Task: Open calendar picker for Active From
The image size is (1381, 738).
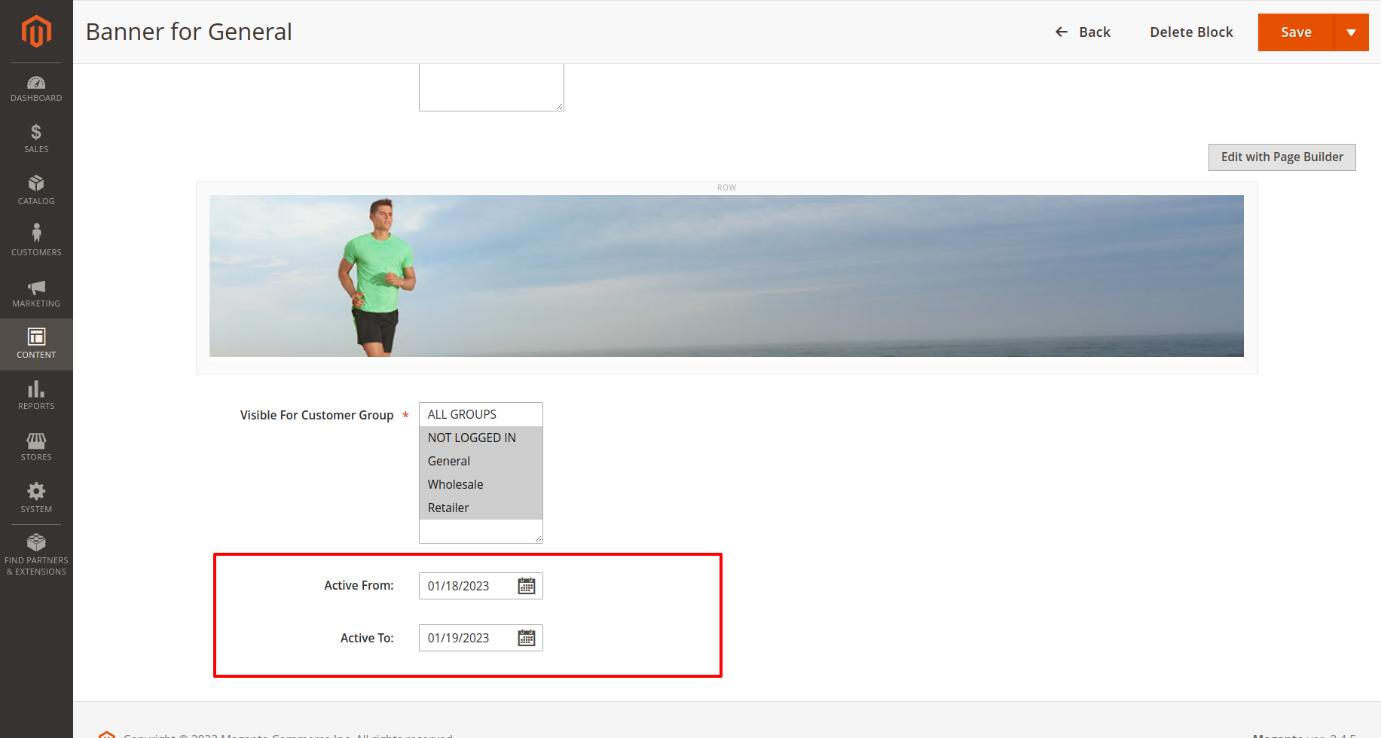Action: 526,586
